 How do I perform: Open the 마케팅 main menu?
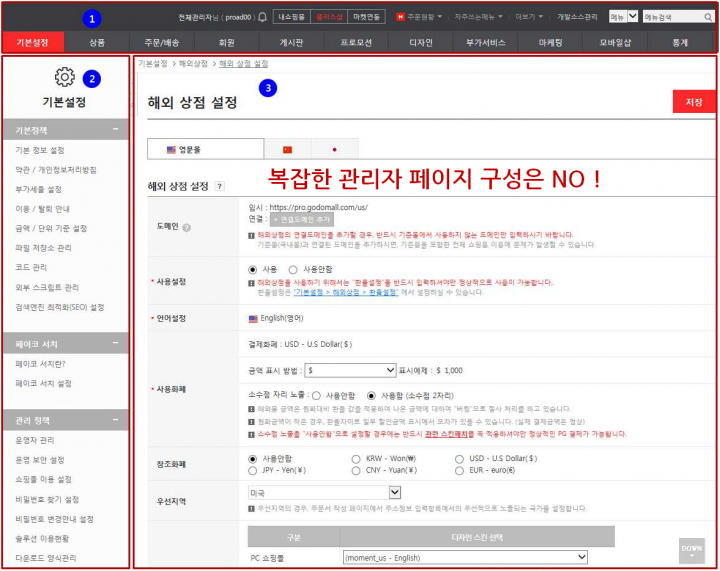coord(550,43)
